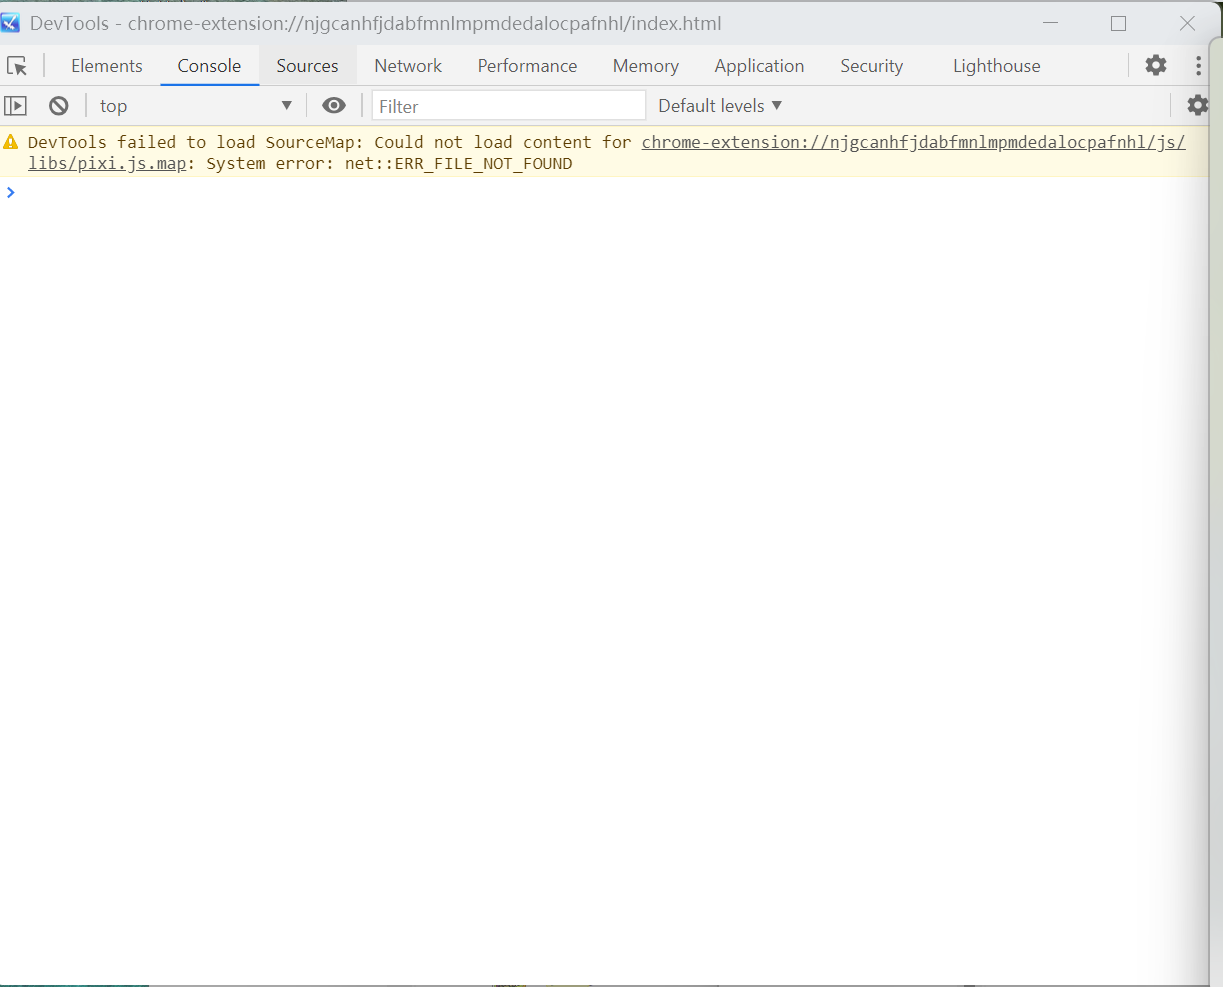The height and width of the screenshot is (987, 1223).
Task: Clear the console with the ban icon
Action: point(59,105)
